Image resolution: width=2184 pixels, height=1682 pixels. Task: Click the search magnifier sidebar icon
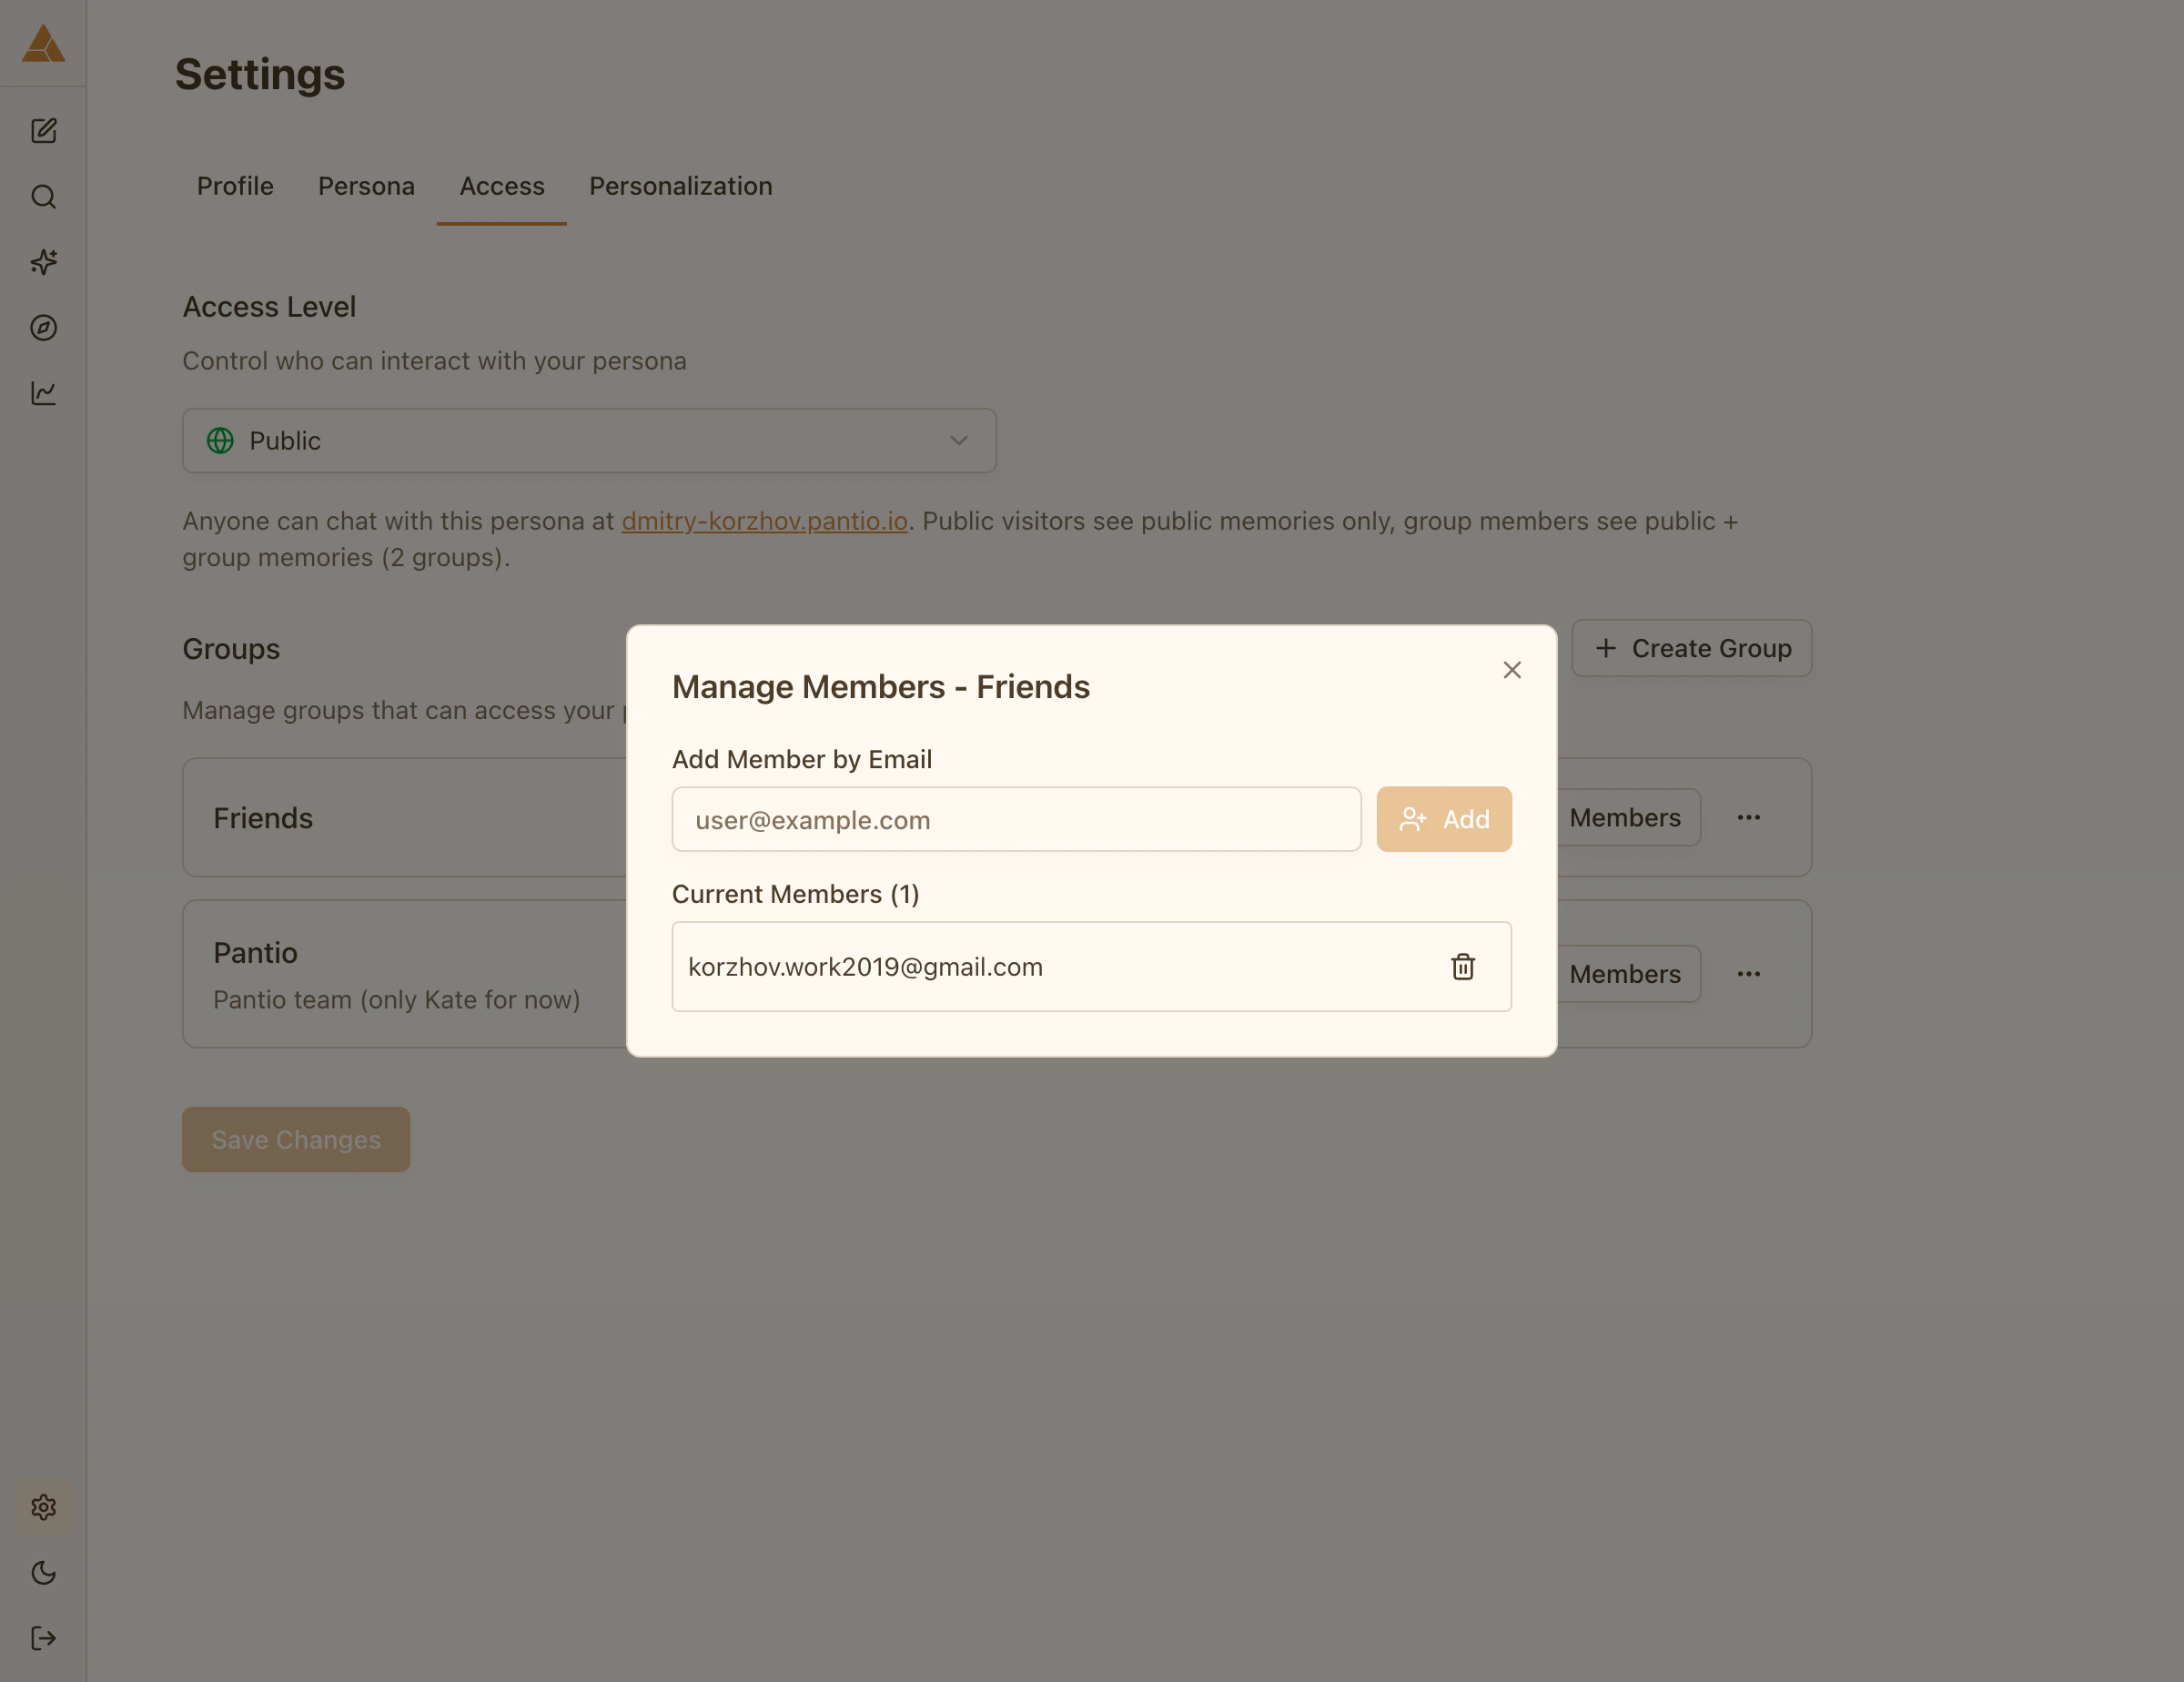(43, 197)
